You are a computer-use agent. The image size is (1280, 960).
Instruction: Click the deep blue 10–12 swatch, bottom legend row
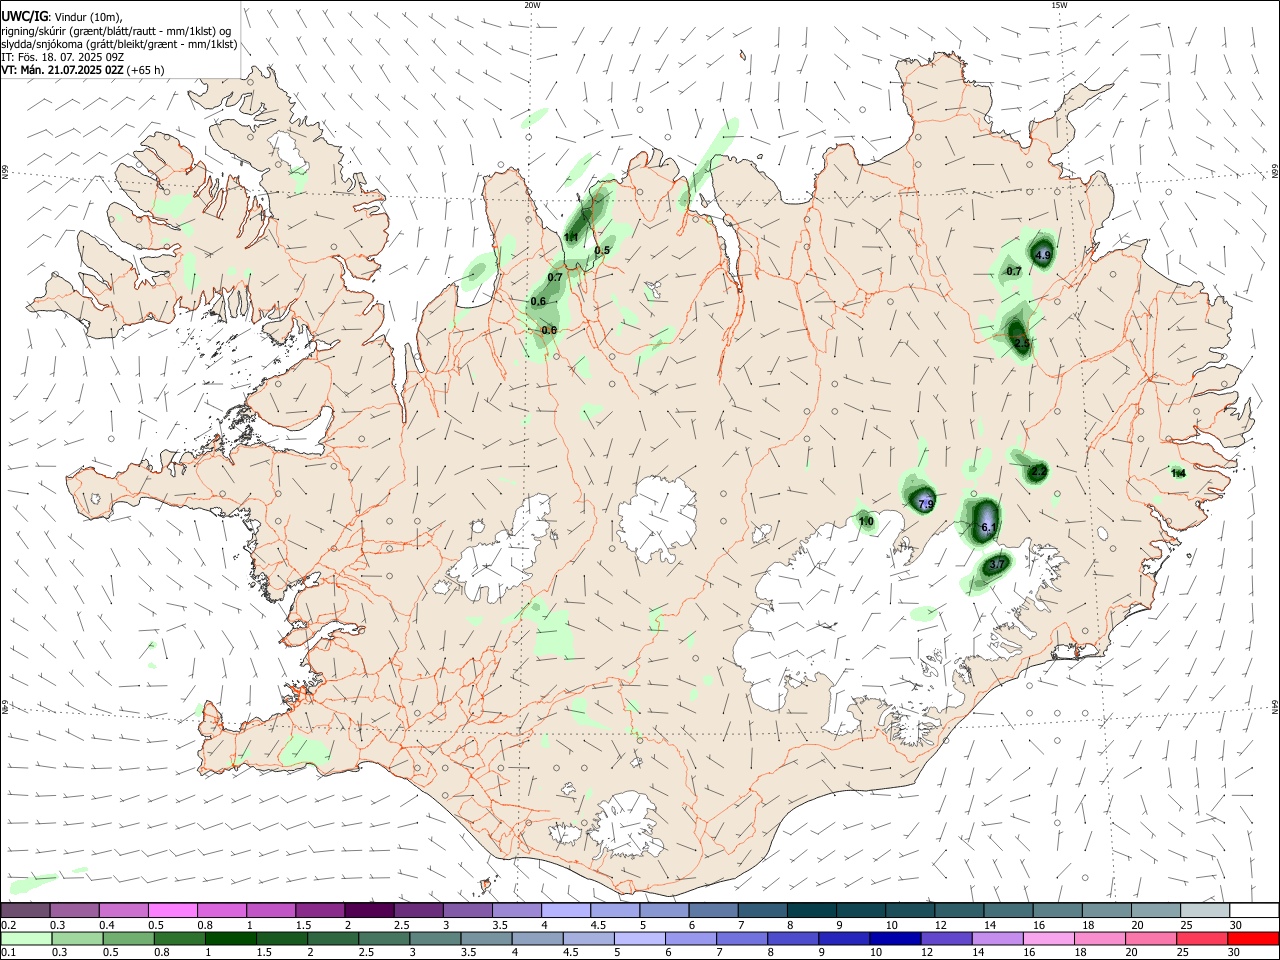coord(895,938)
